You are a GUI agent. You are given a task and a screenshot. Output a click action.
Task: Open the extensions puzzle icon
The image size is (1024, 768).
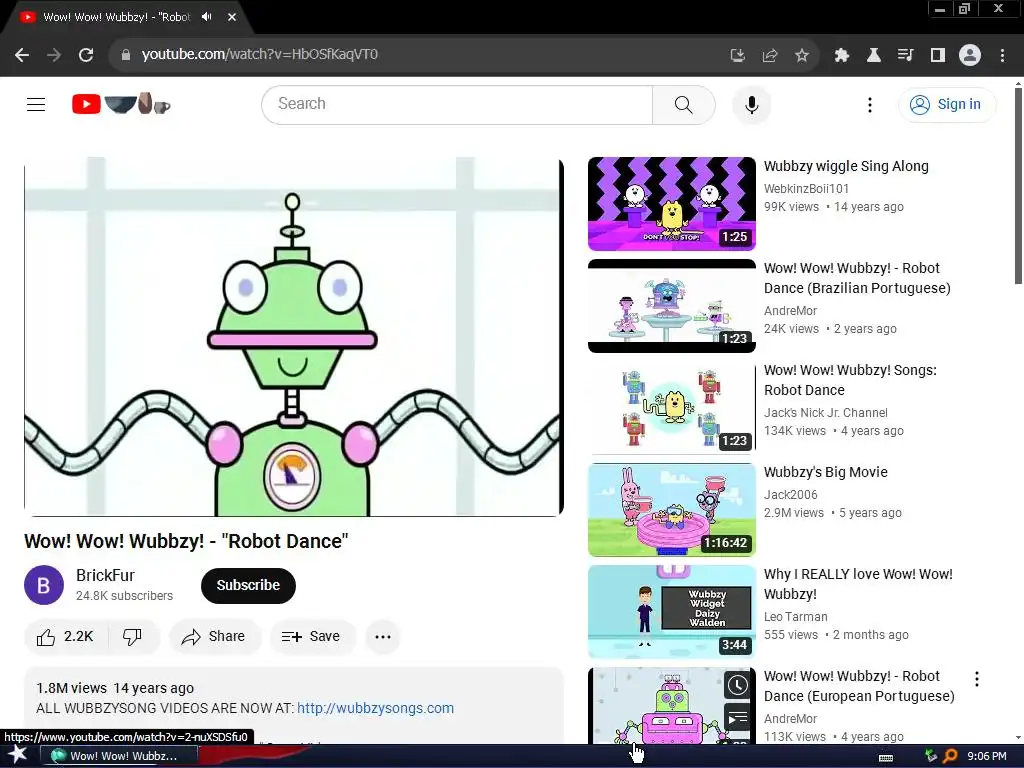click(x=842, y=55)
